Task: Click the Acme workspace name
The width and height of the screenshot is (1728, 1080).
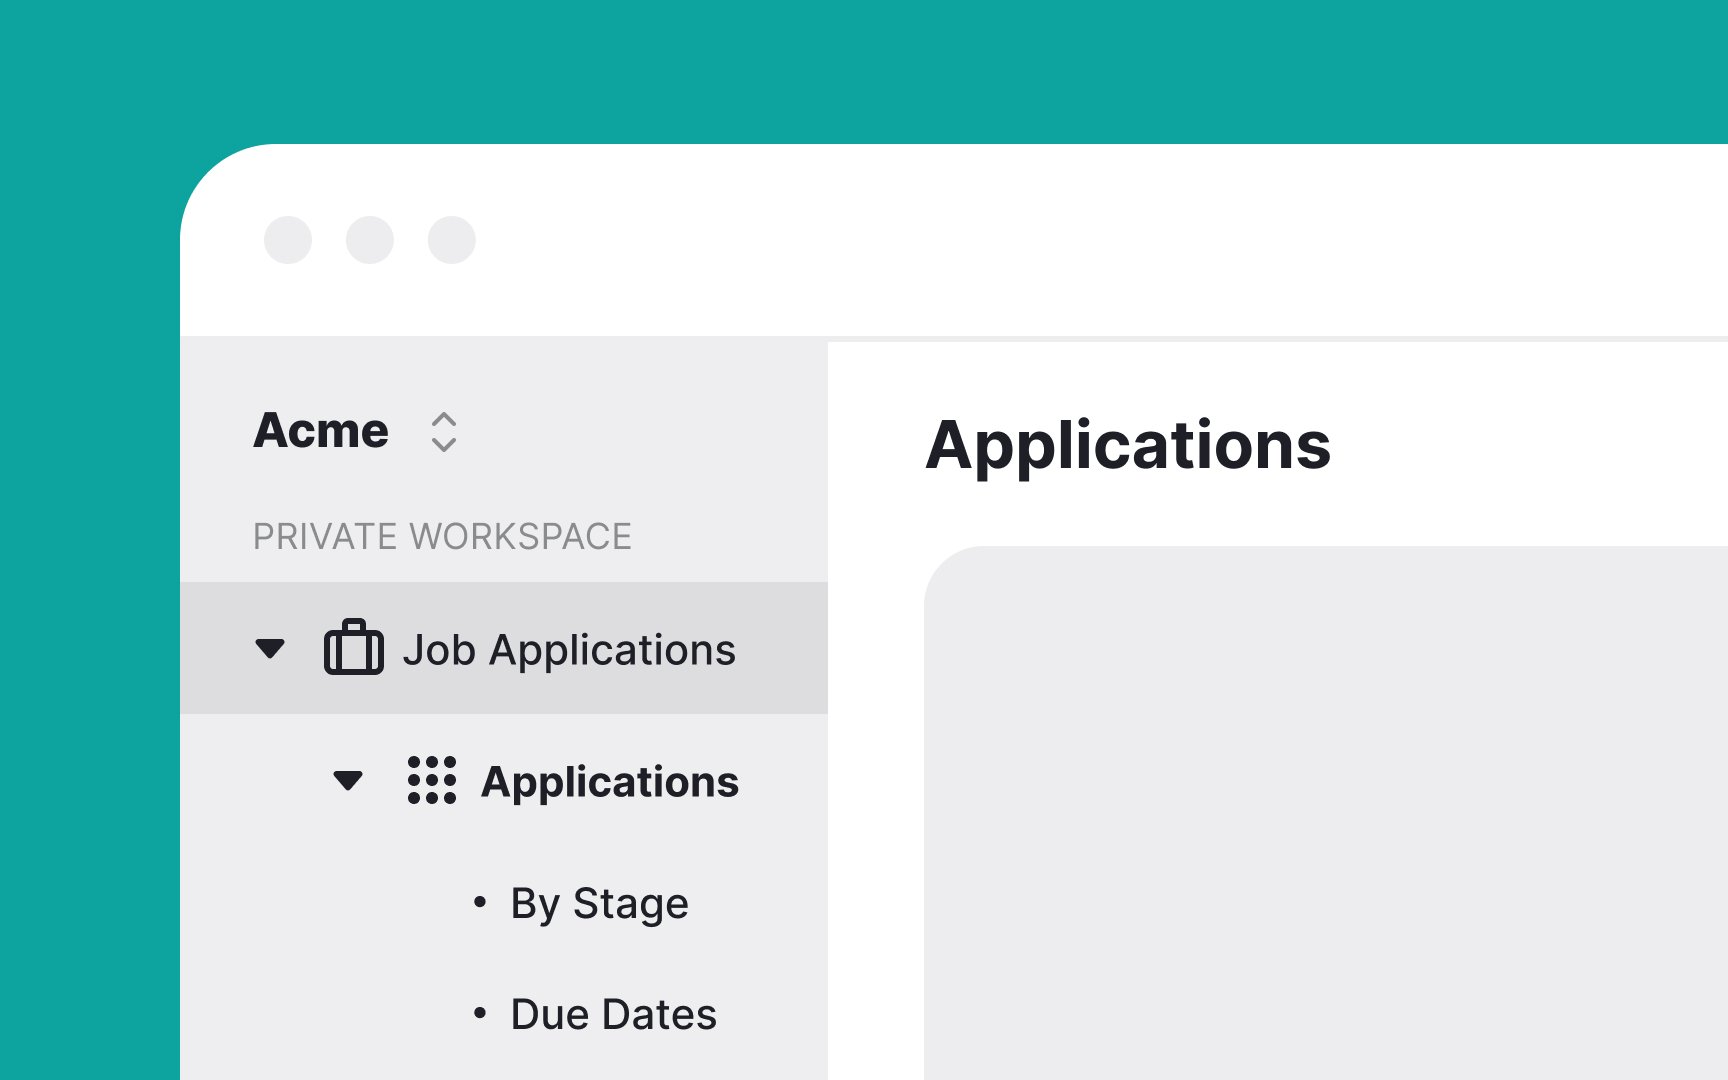Action: [x=321, y=431]
